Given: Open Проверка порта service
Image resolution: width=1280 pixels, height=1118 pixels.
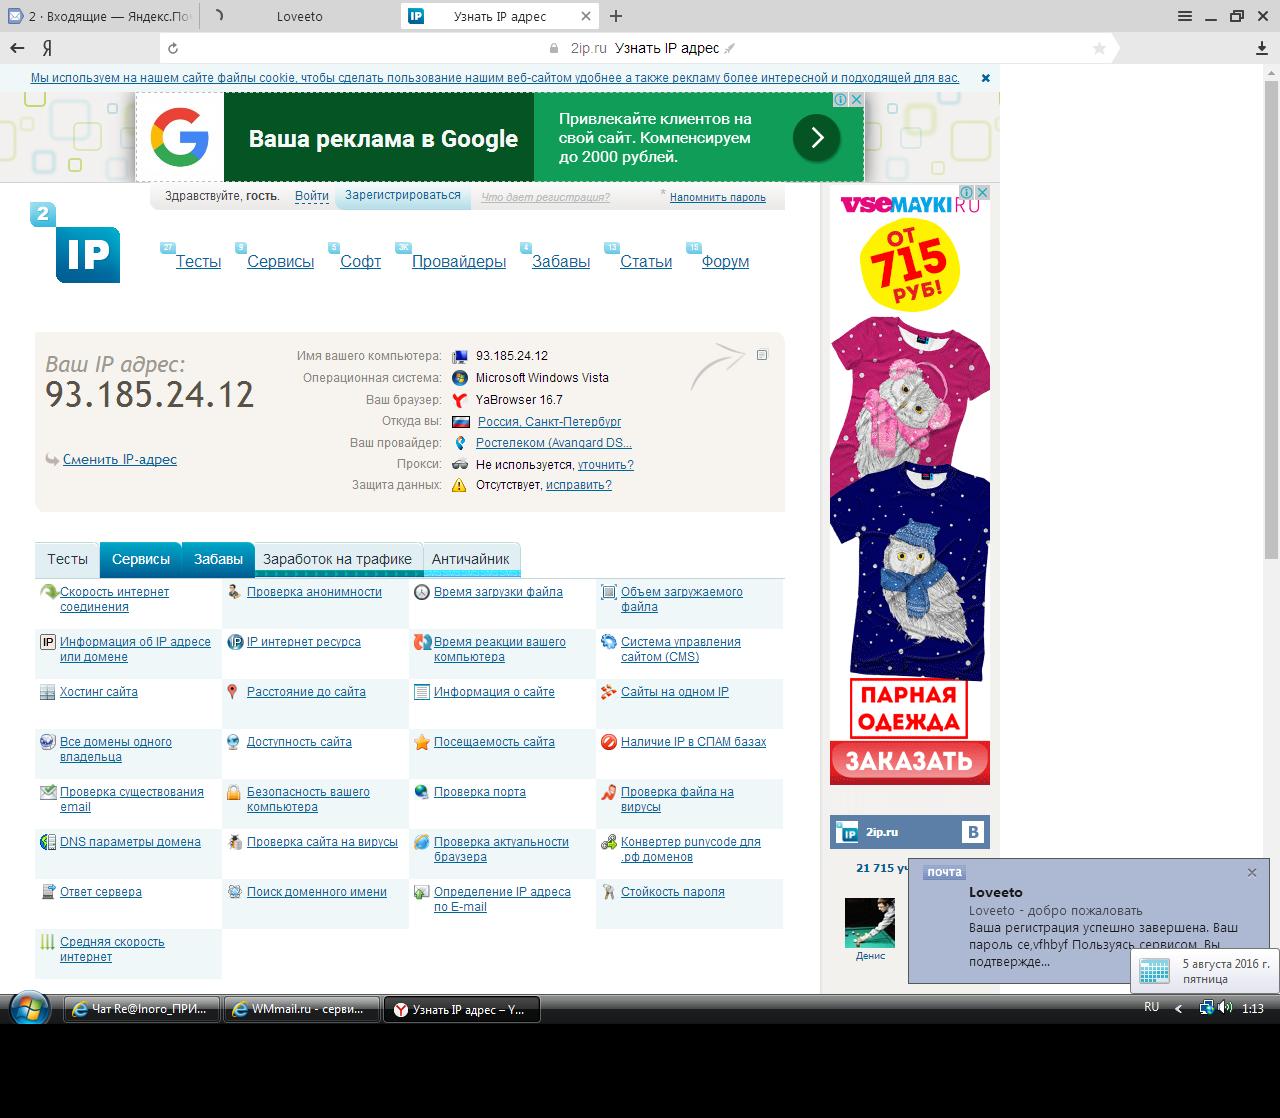Looking at the screenshot, I should click(480, 792).
